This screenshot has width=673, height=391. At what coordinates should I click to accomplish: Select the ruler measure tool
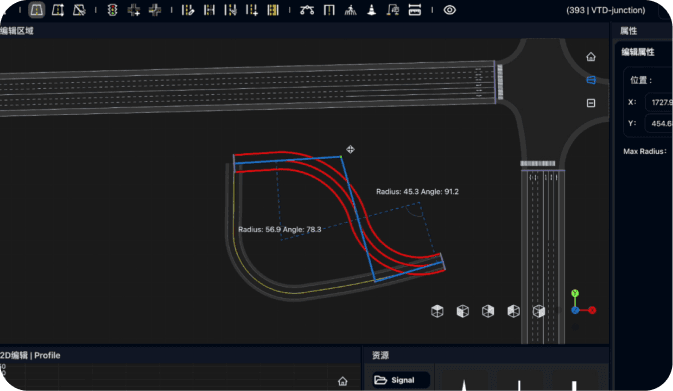415,10
